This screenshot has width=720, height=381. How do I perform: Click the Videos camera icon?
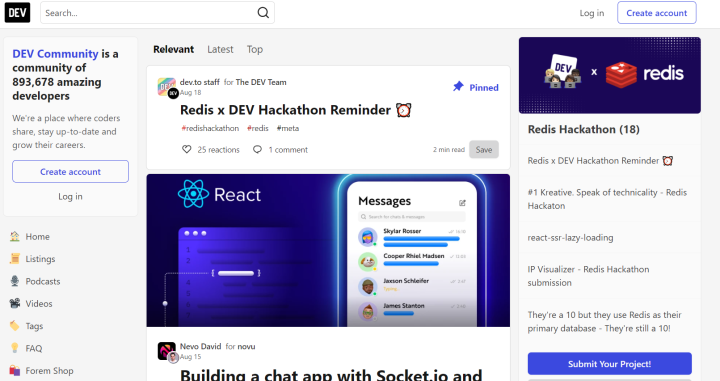[x=15, y=303]
